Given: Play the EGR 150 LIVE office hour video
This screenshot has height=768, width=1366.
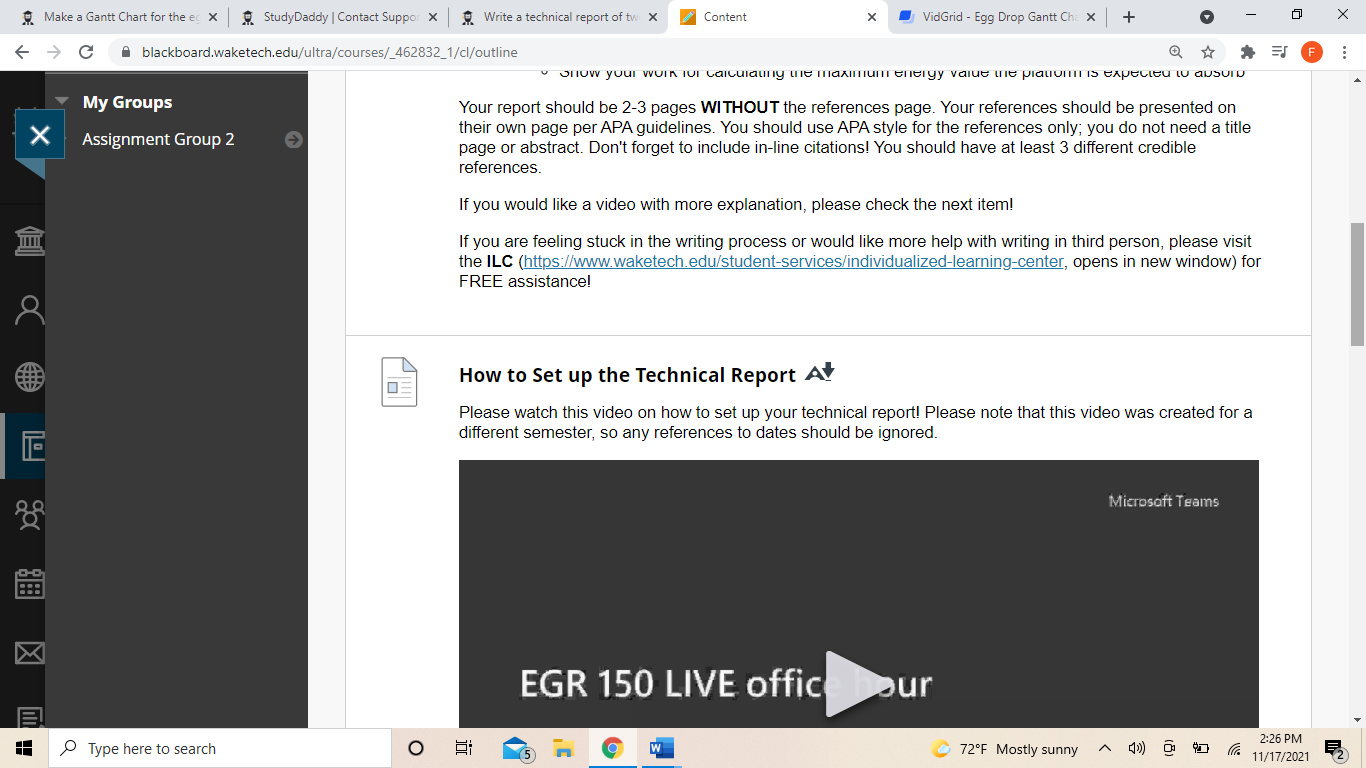Looking at the screenshot, I should click(855, 685).
